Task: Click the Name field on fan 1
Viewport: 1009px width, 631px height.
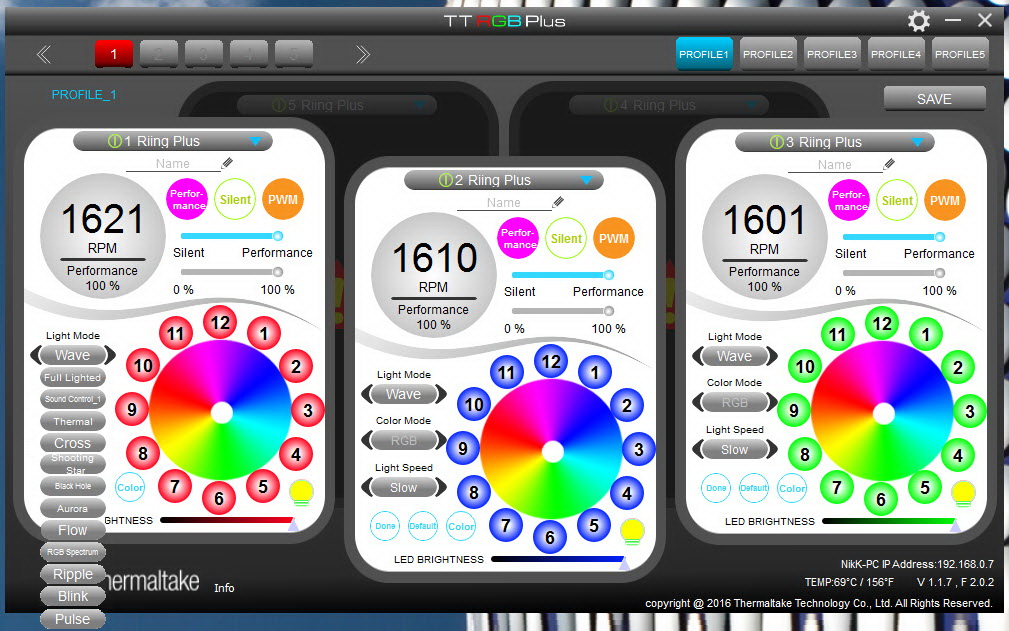Action: (172, 164)
